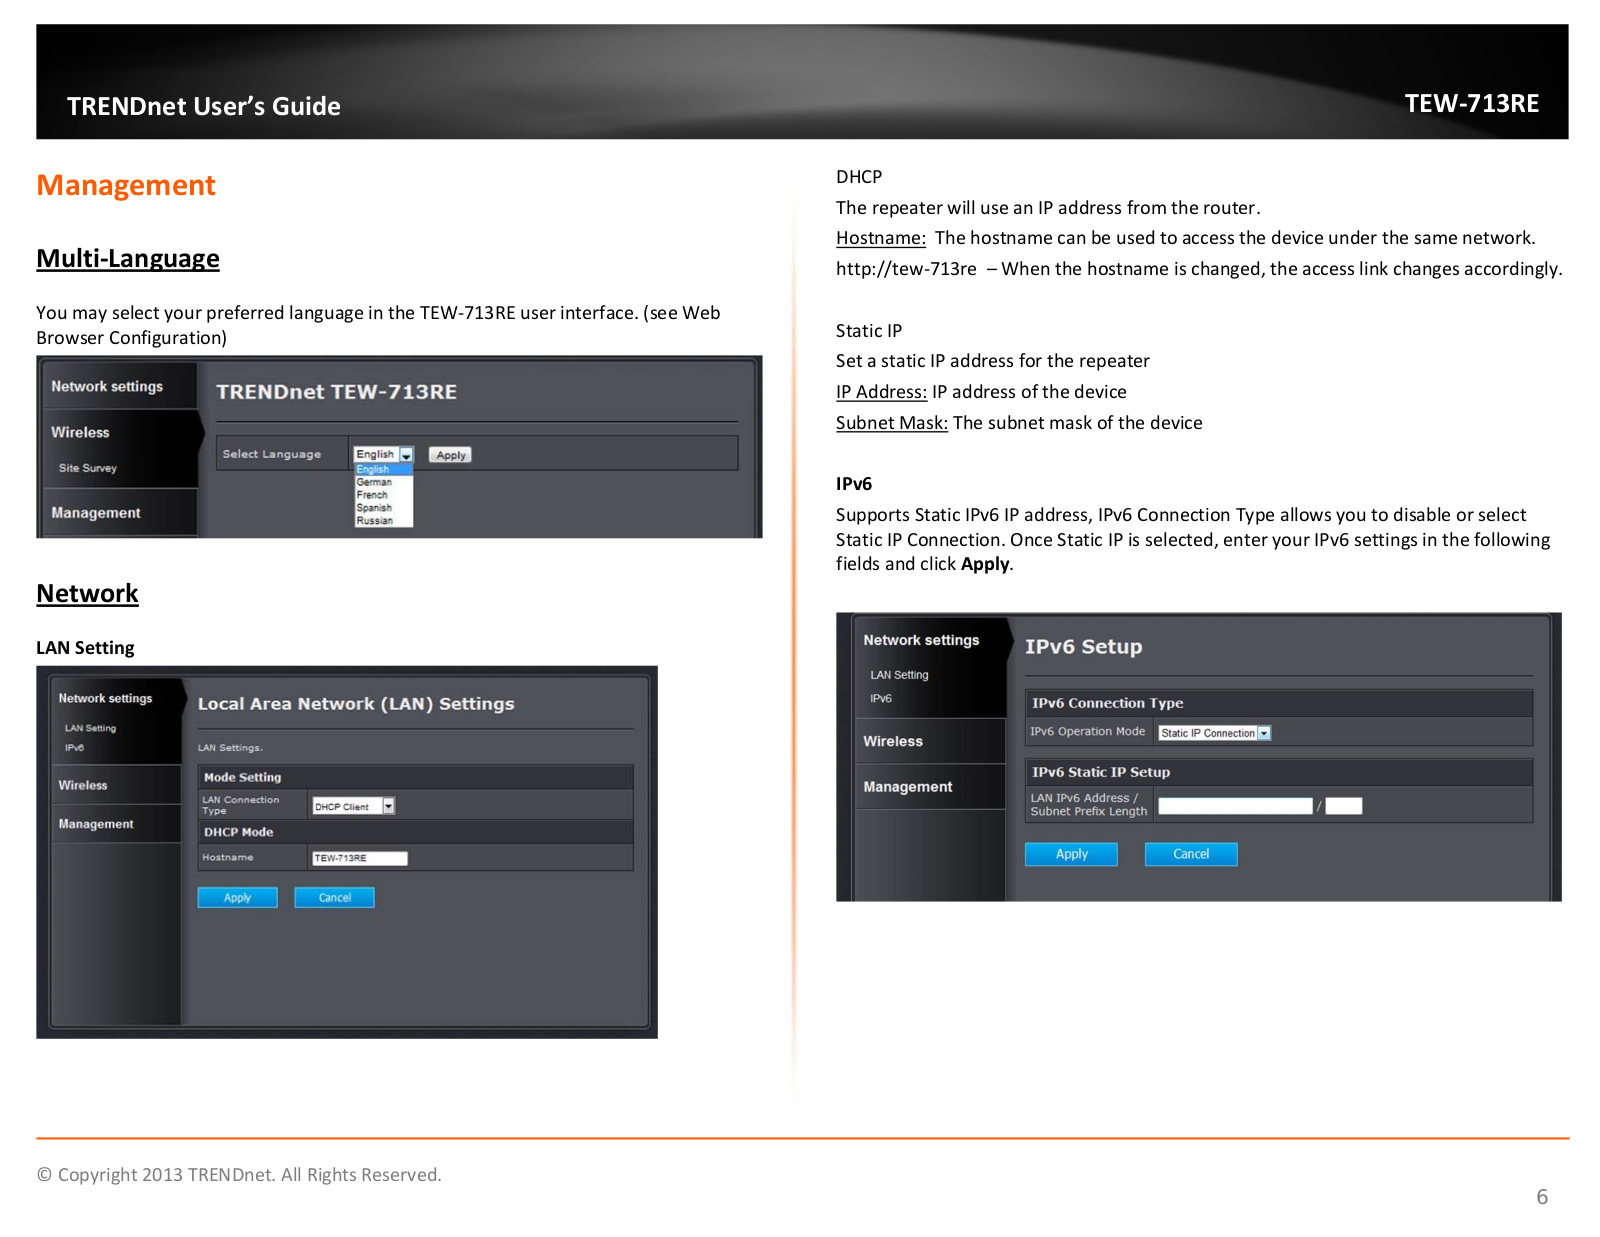This screenshot has height=1237, width=1600.
Task: Click Apply next to Select Language
Action: tap(451, 455)
